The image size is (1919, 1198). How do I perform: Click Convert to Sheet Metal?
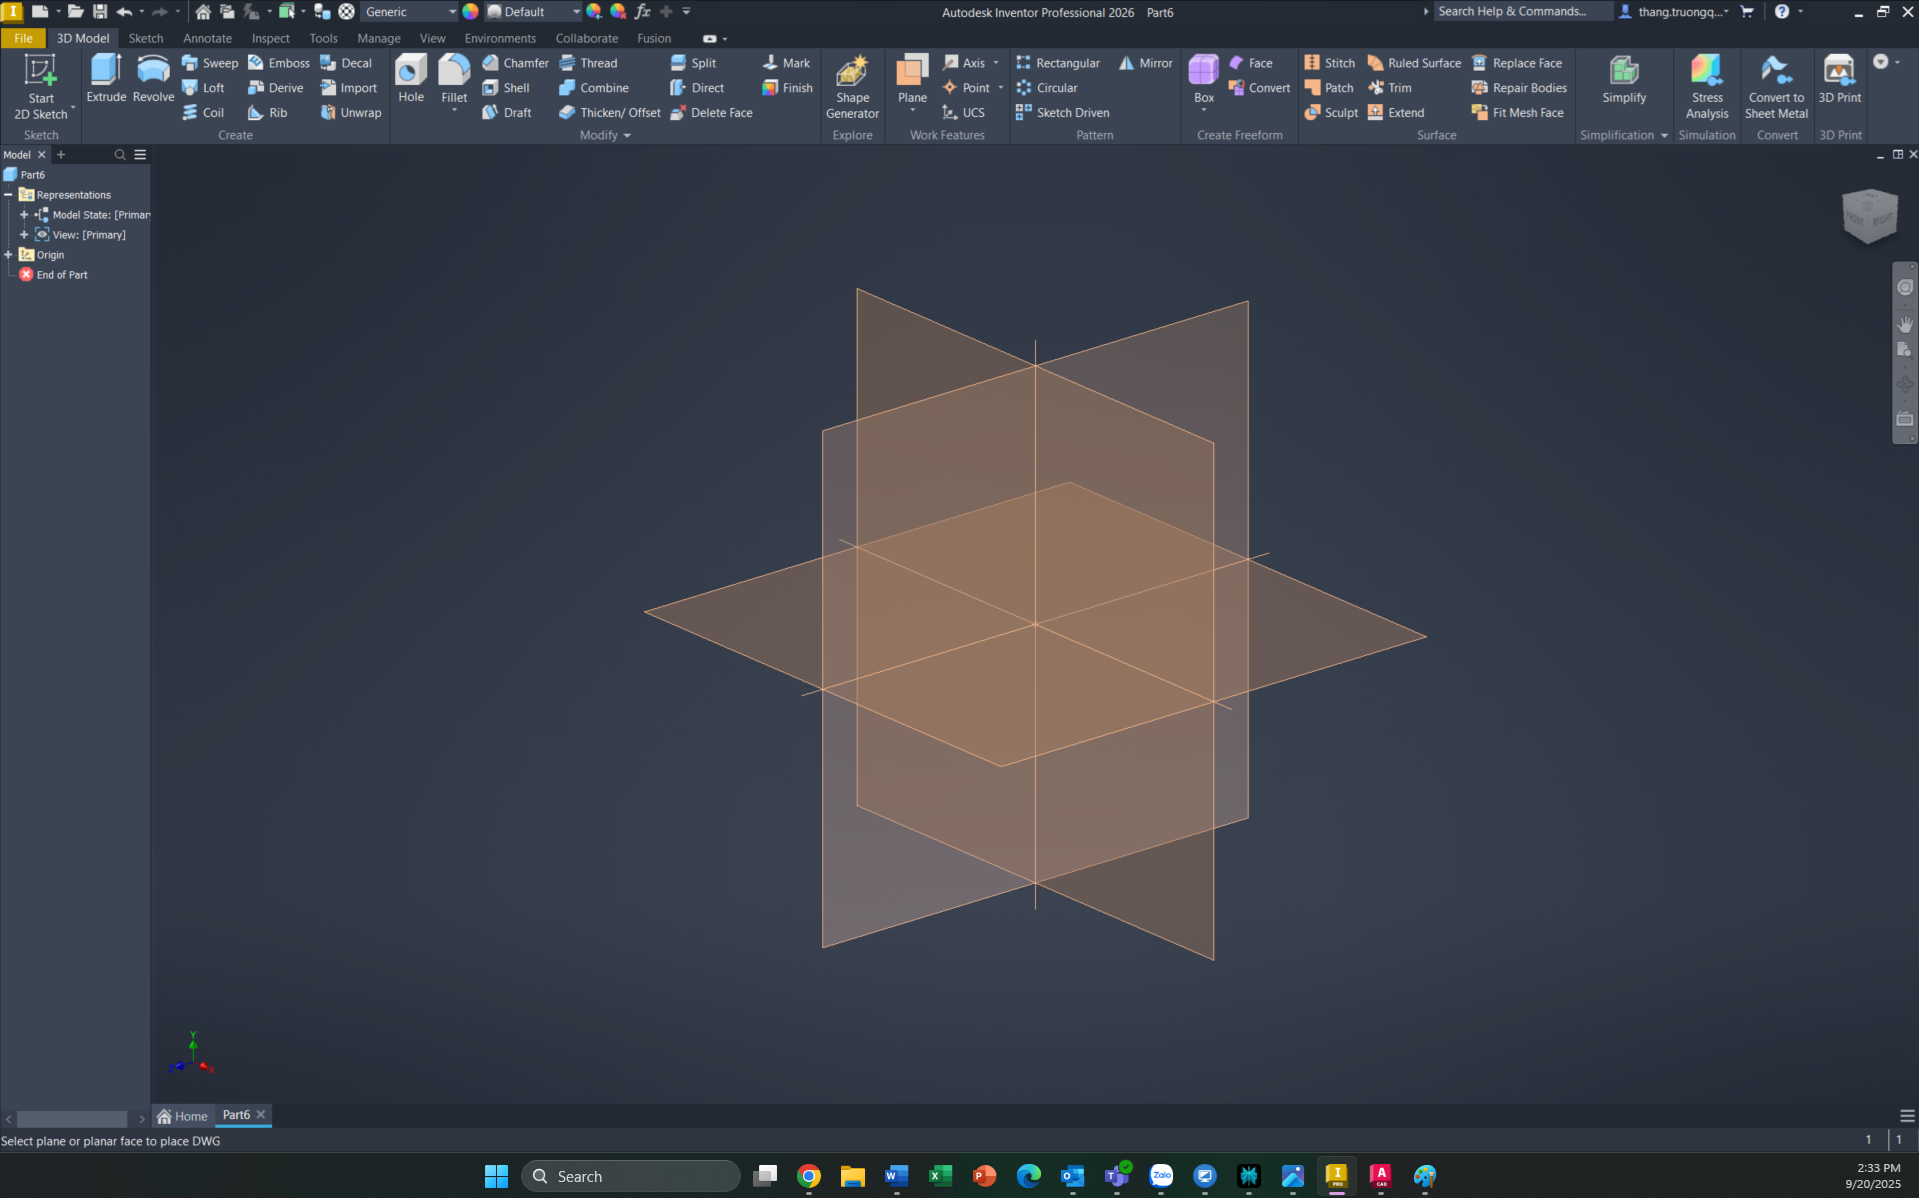1776,87
